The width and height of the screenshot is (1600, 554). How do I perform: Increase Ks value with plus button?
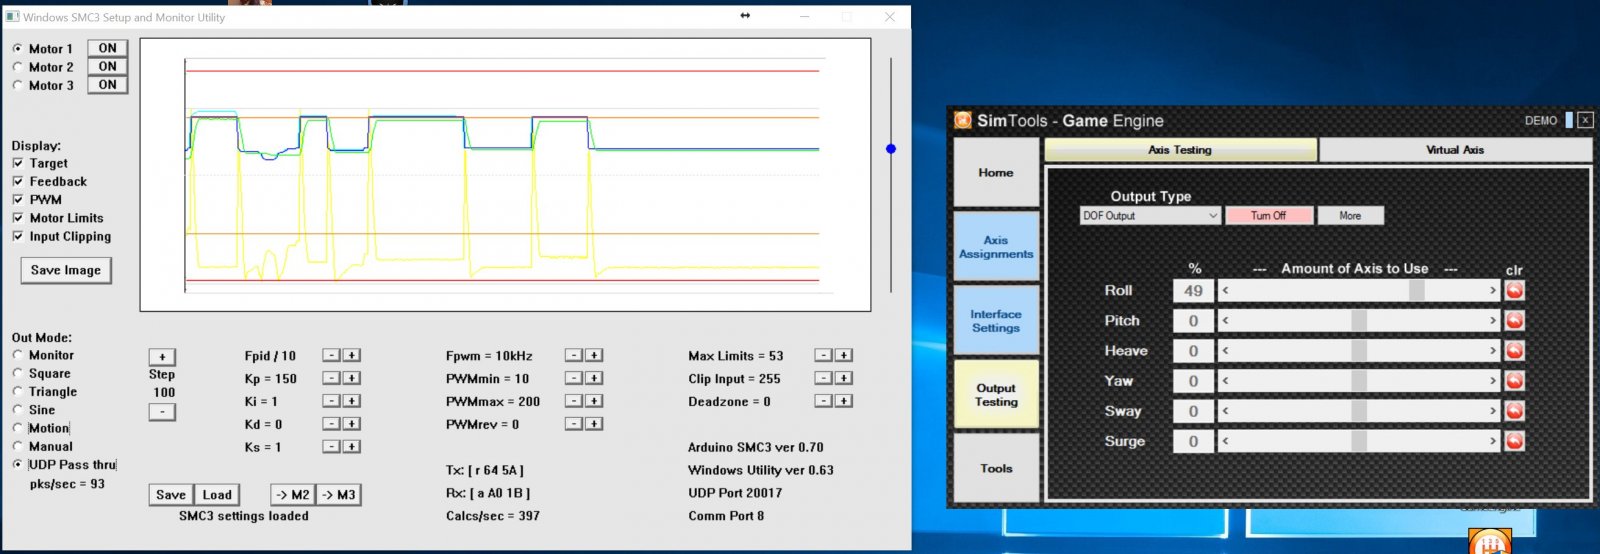point(352,447)
